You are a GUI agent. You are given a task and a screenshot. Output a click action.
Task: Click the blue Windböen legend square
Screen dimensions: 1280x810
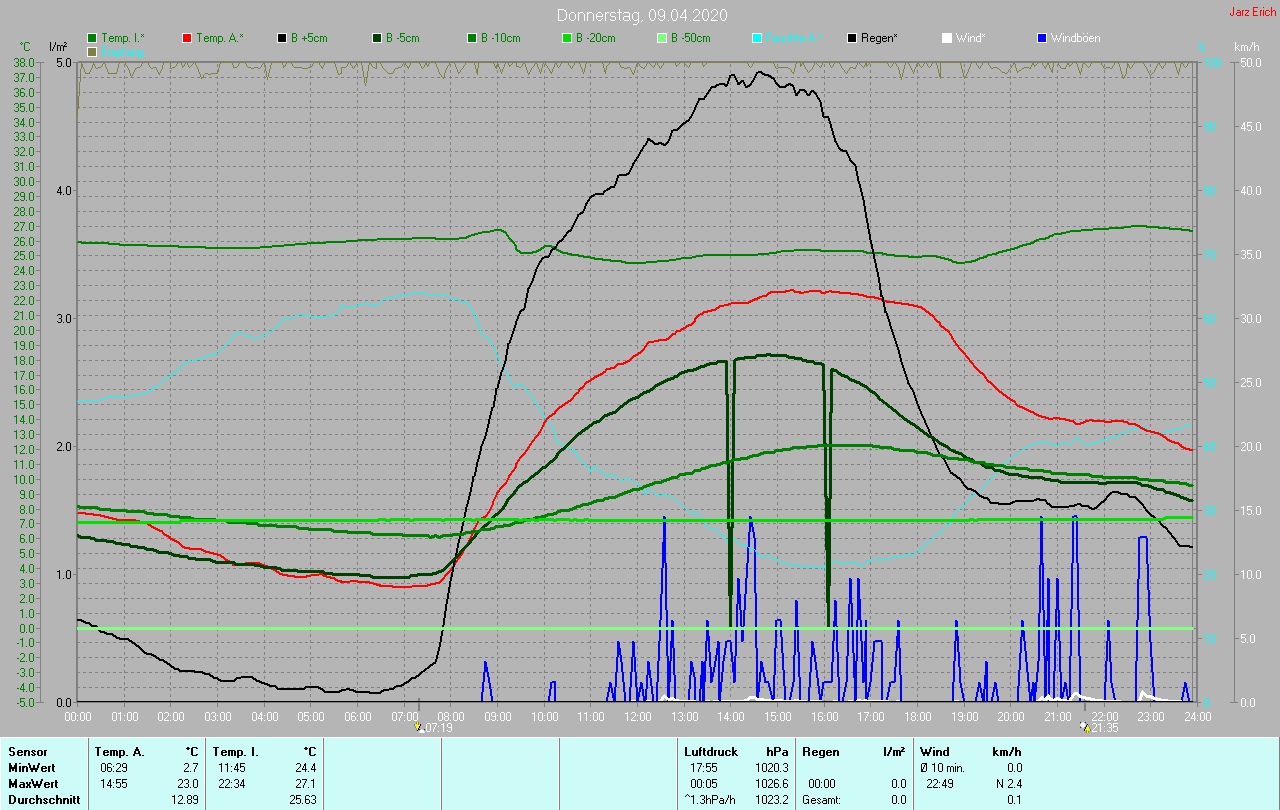coord(1042,38)
